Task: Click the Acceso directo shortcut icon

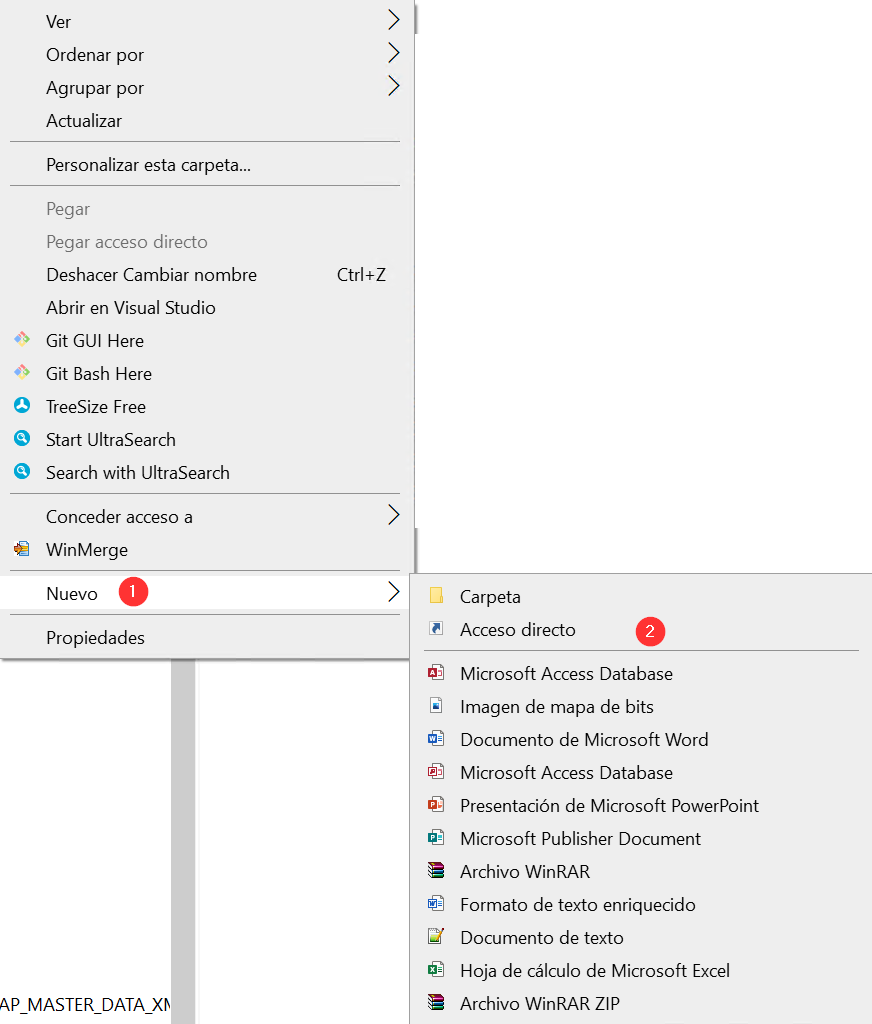Action: [436, 628]
